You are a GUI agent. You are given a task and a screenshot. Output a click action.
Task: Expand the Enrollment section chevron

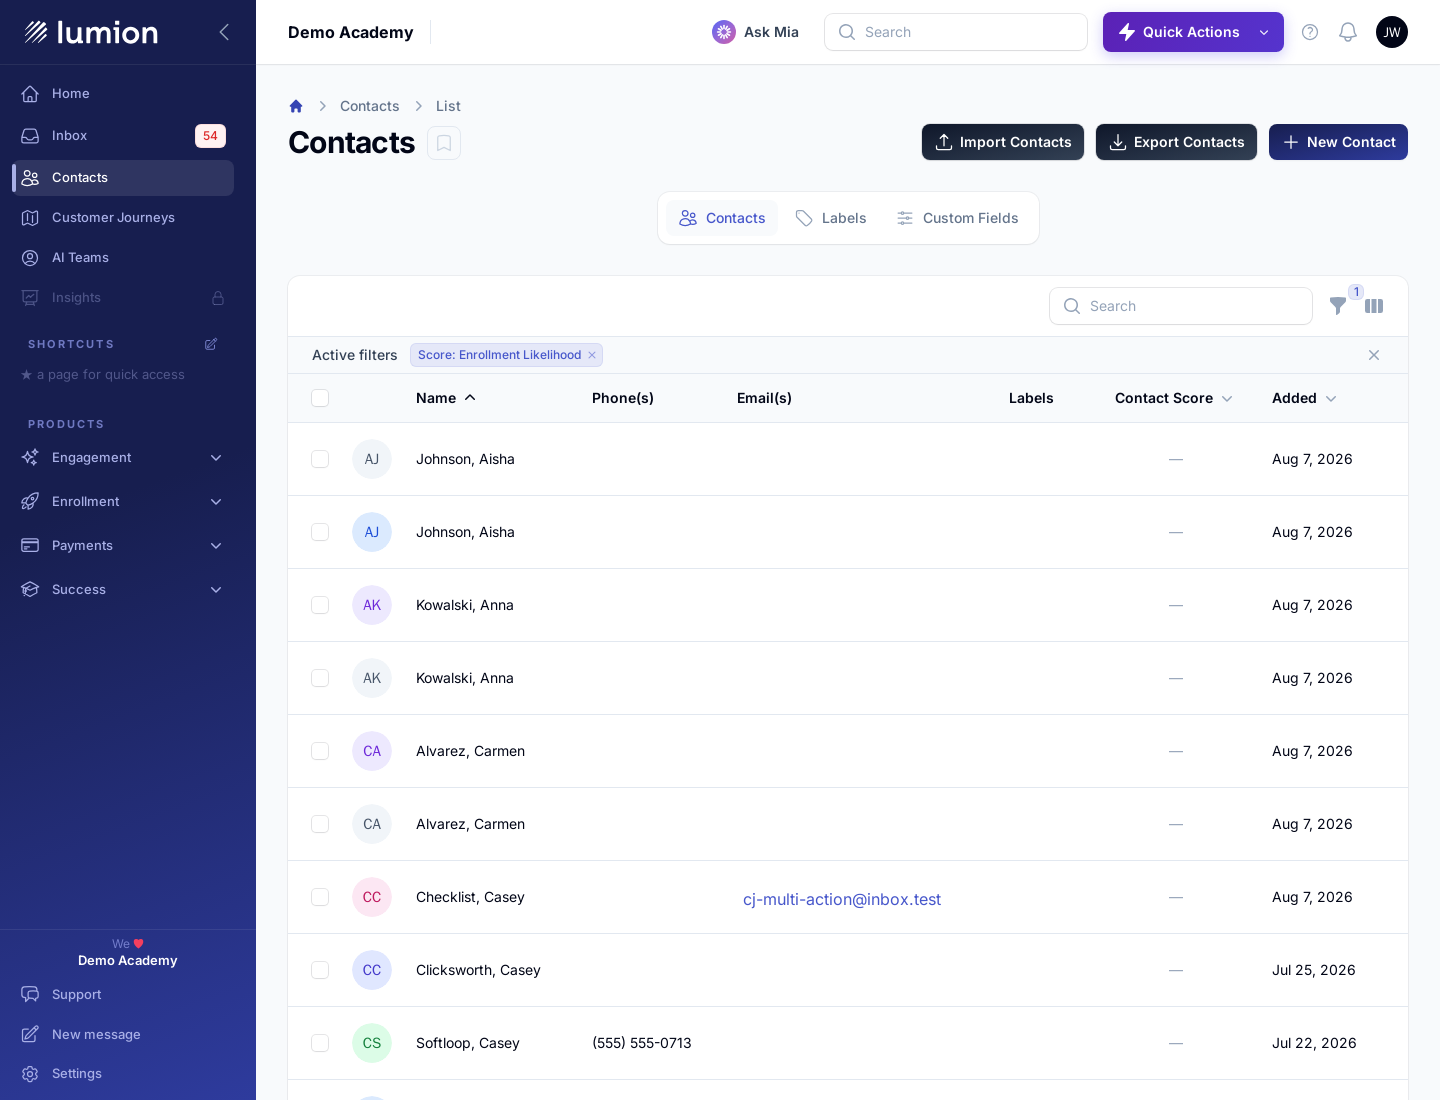216,502
